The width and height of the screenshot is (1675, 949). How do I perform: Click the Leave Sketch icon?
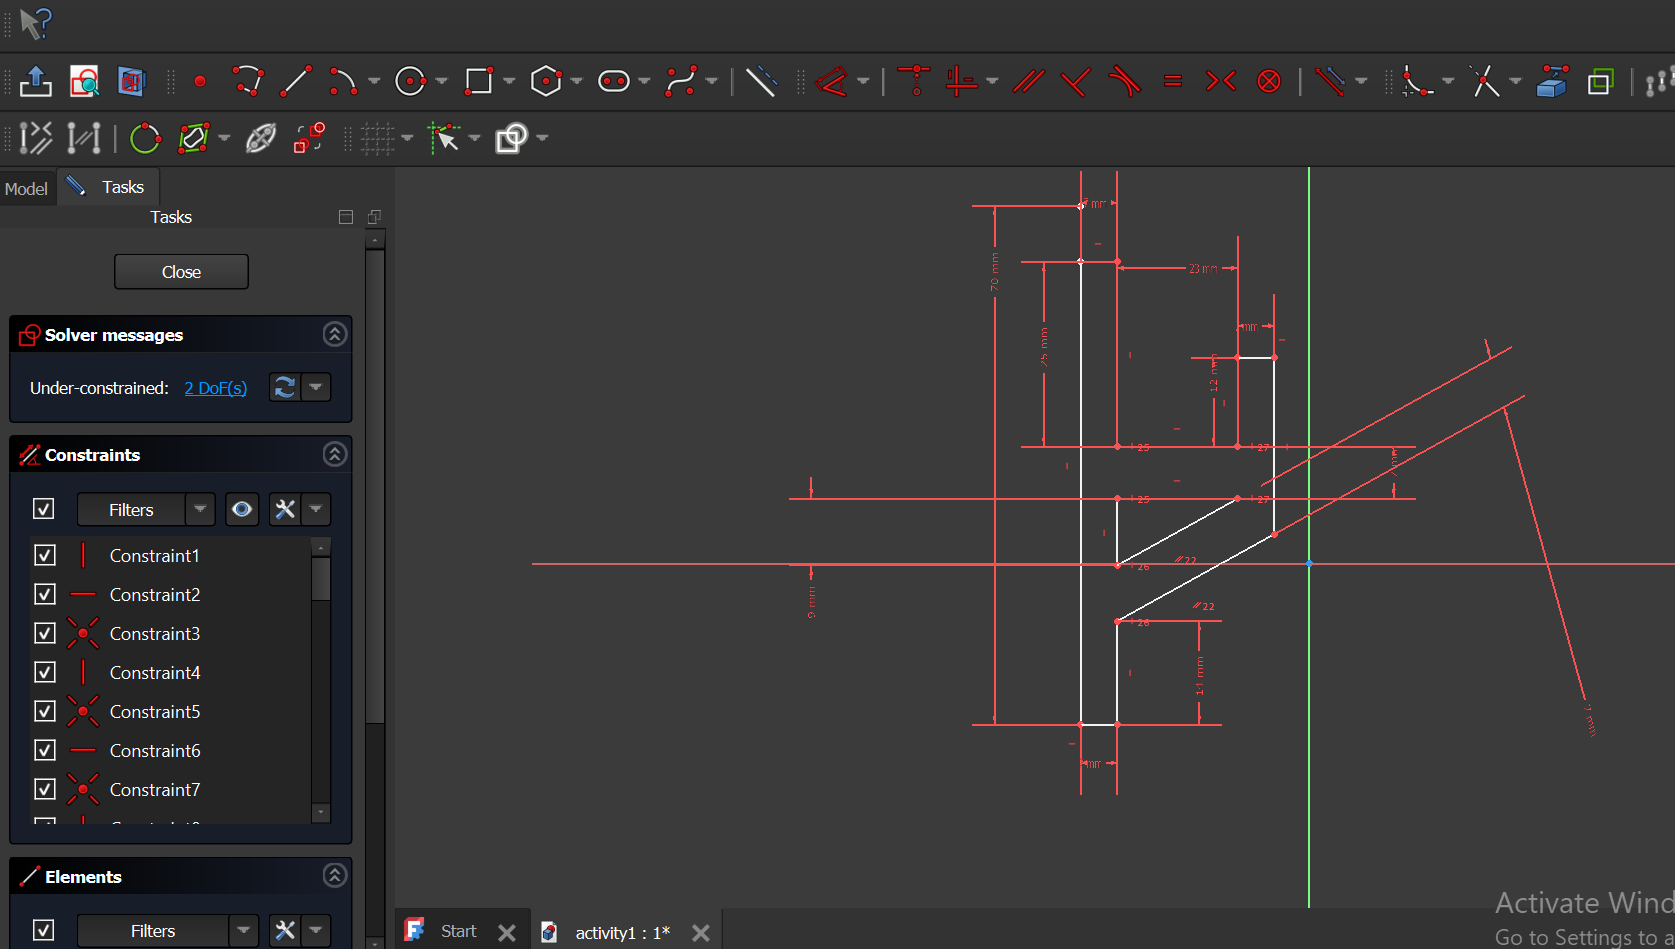tap(36, 81)
